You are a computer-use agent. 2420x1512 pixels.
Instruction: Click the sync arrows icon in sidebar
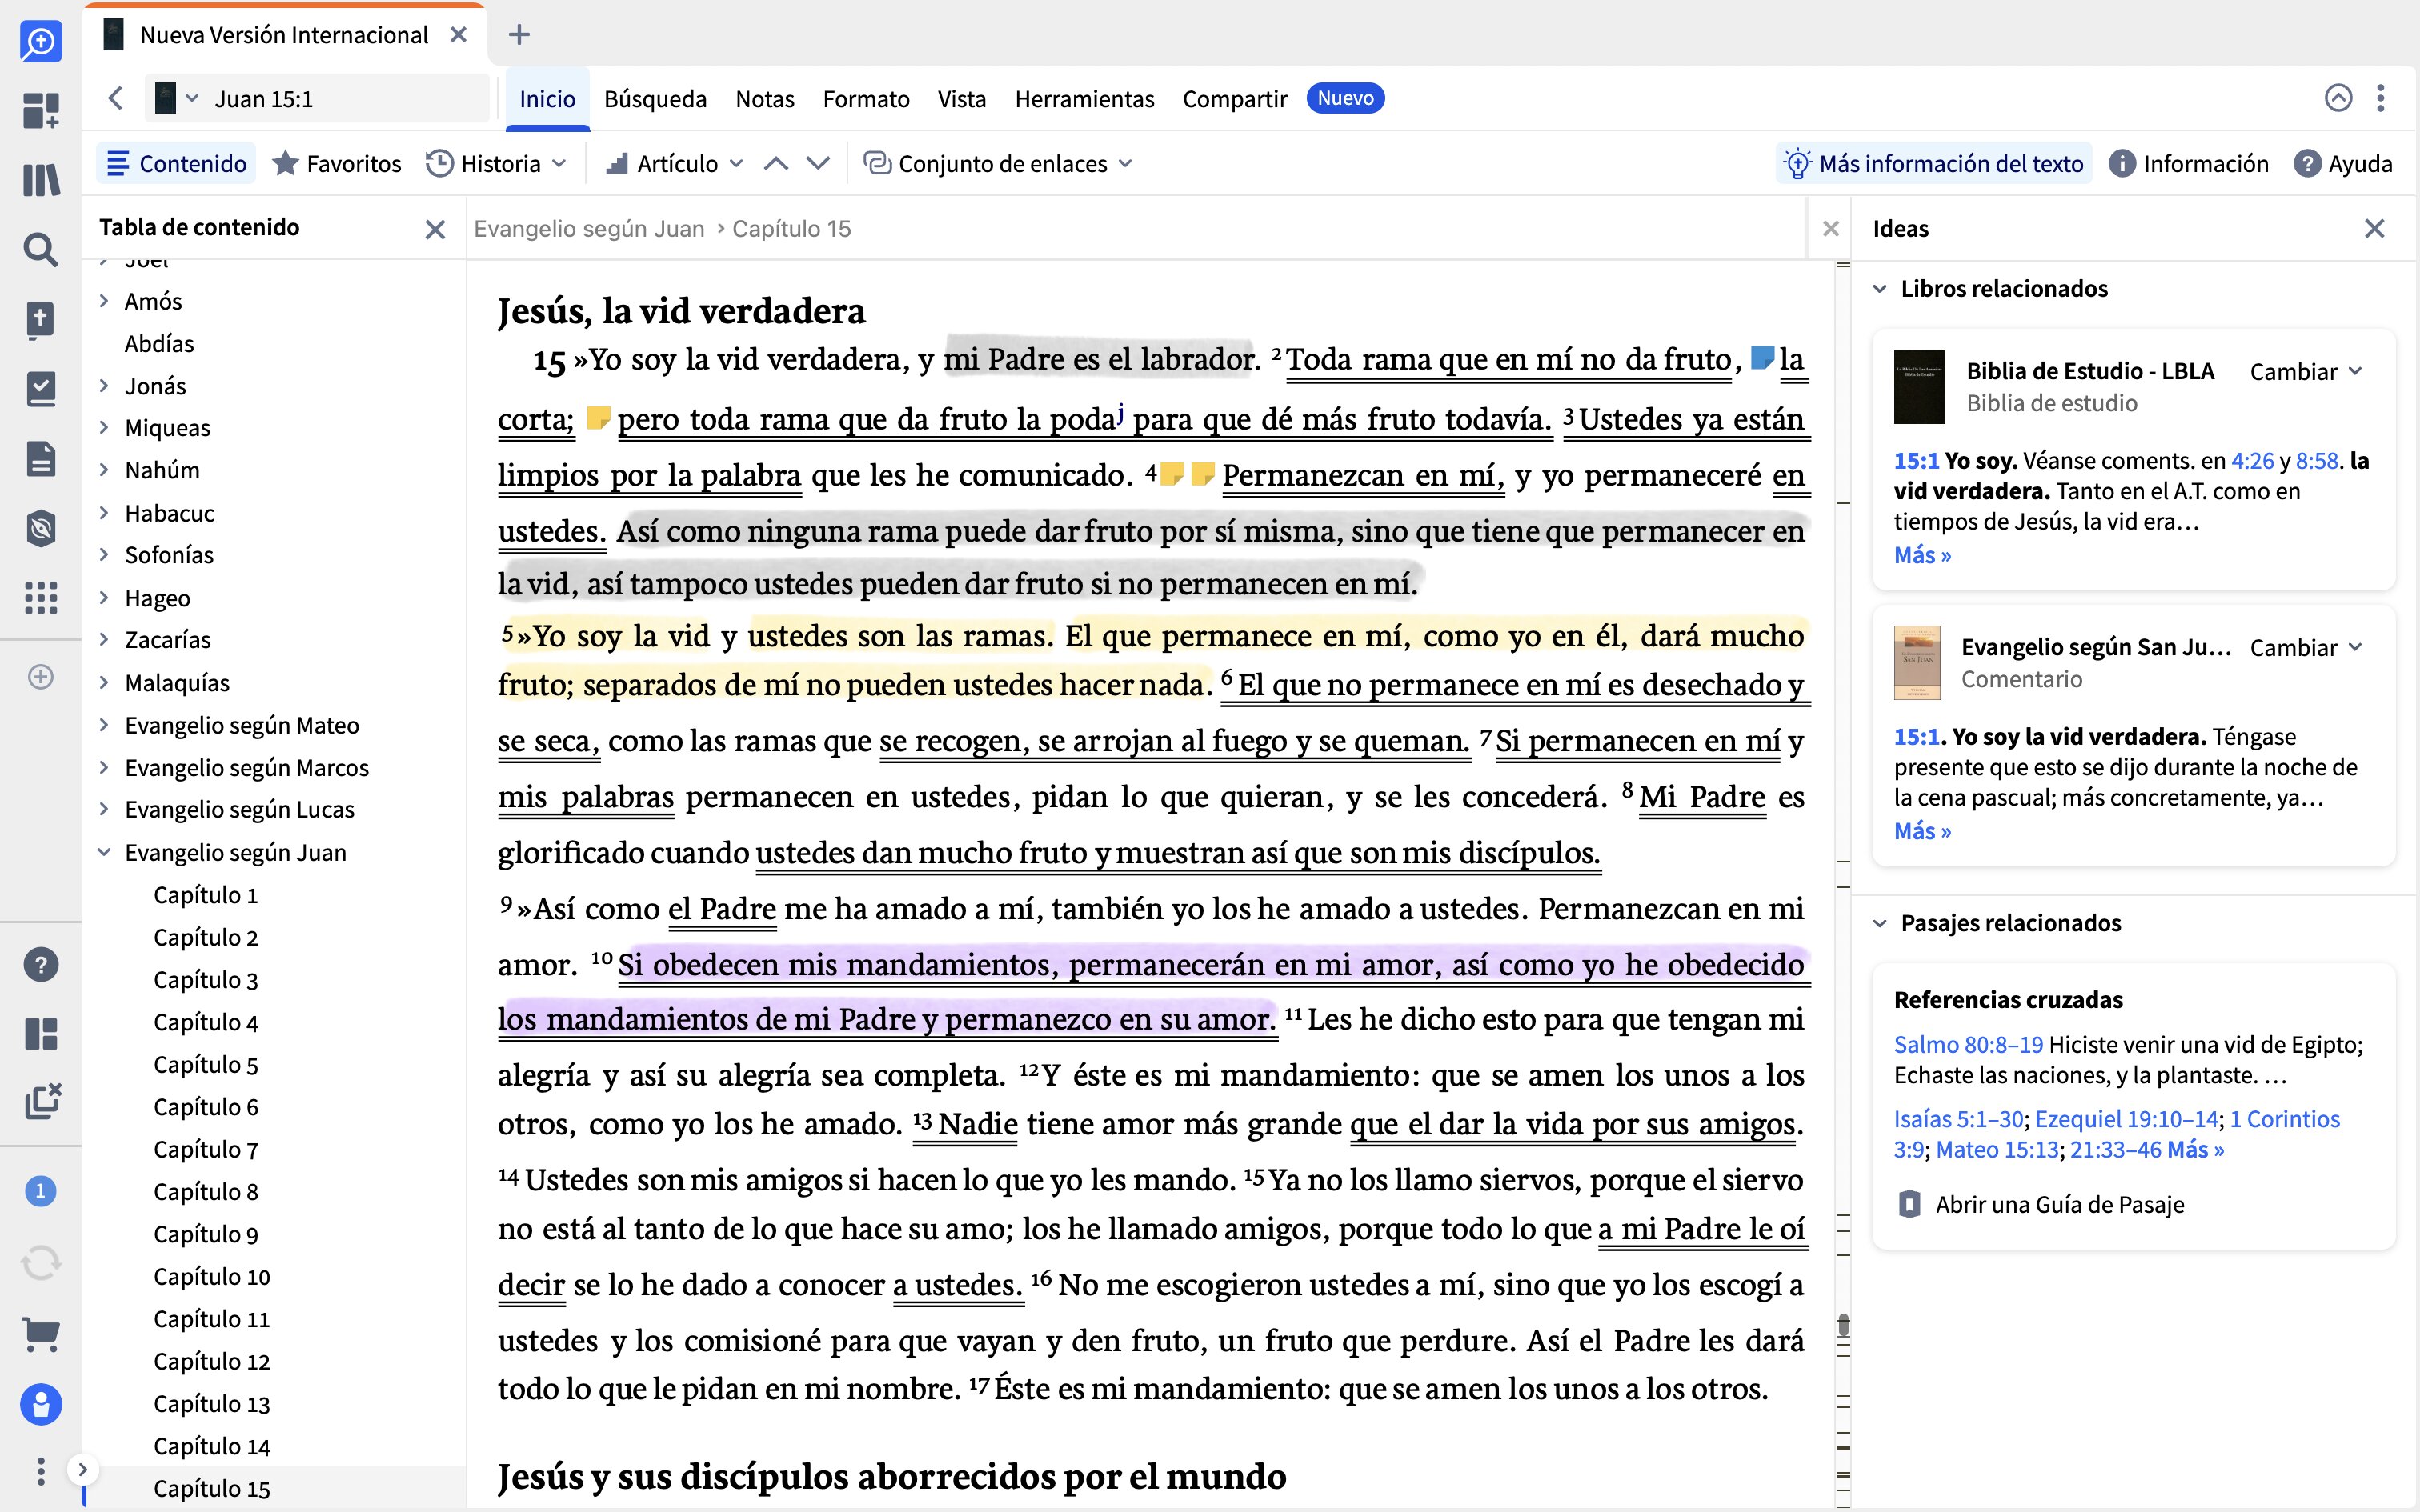[41, 1263]
